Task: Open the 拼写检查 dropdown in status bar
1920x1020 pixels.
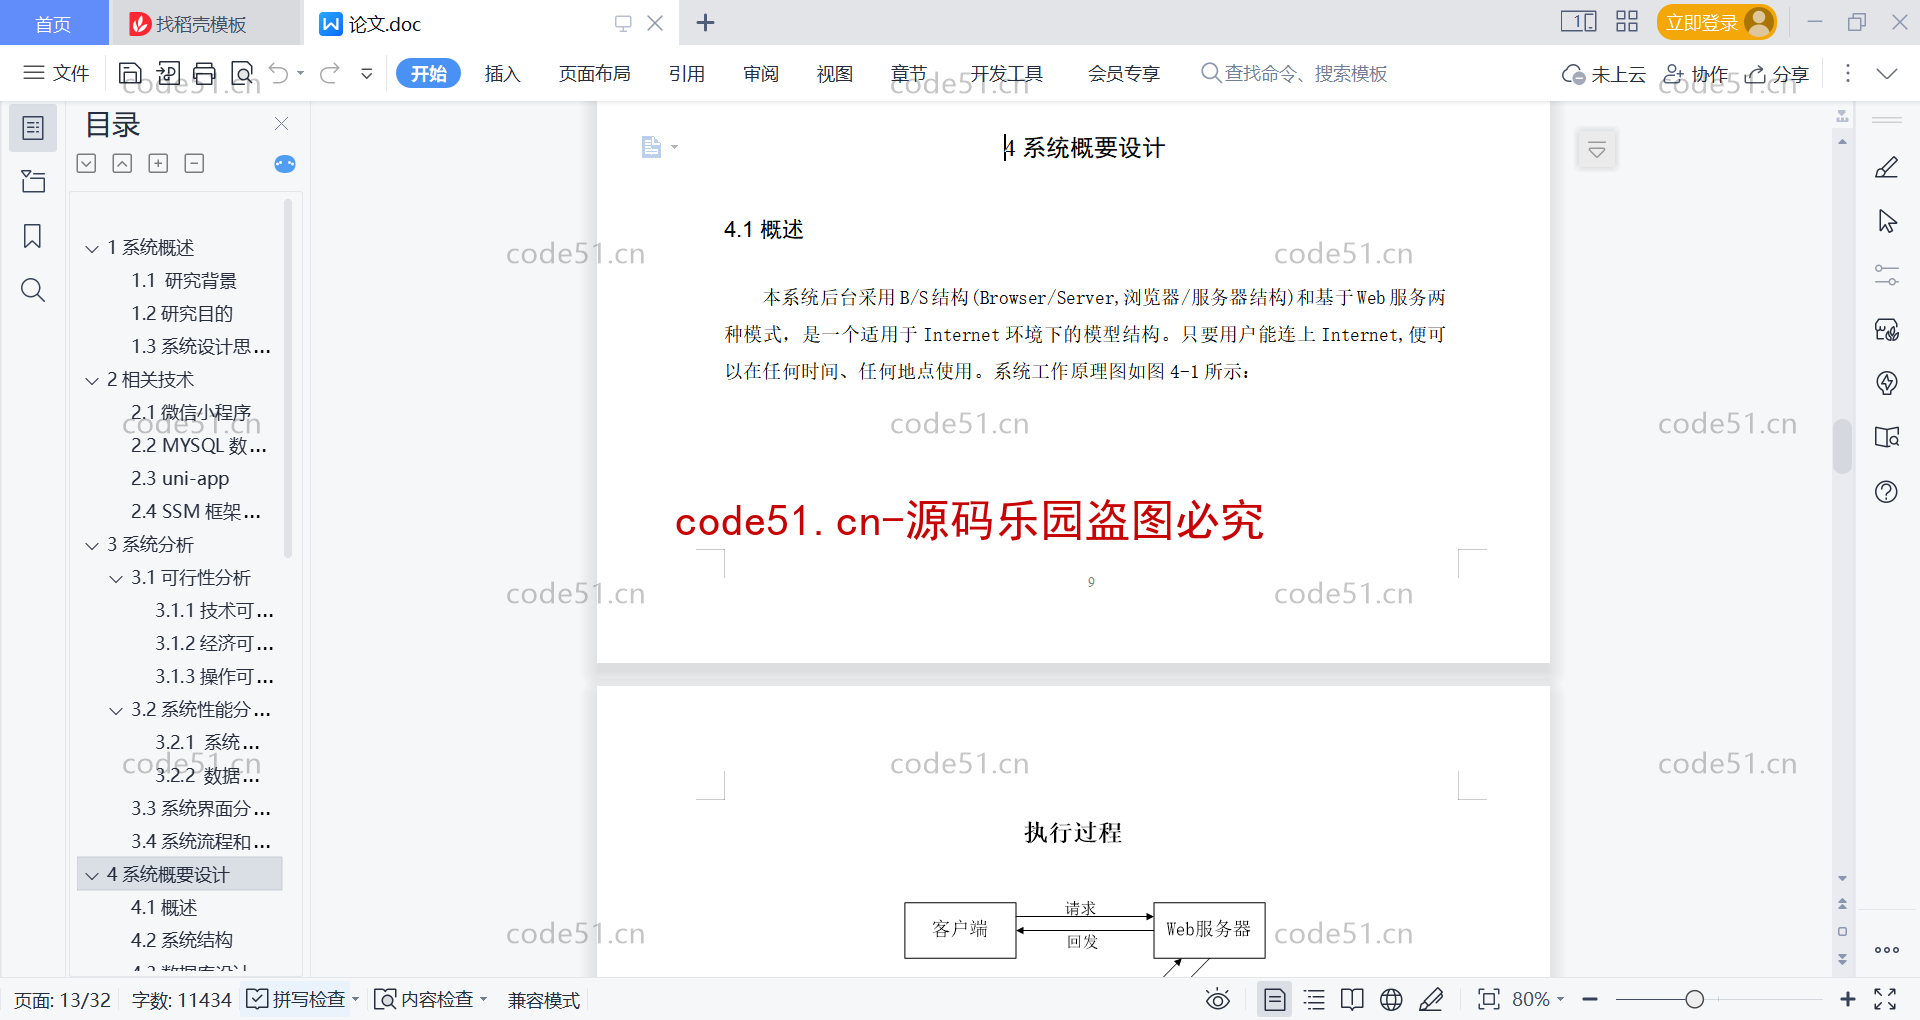Action: [x=355, y=999]
